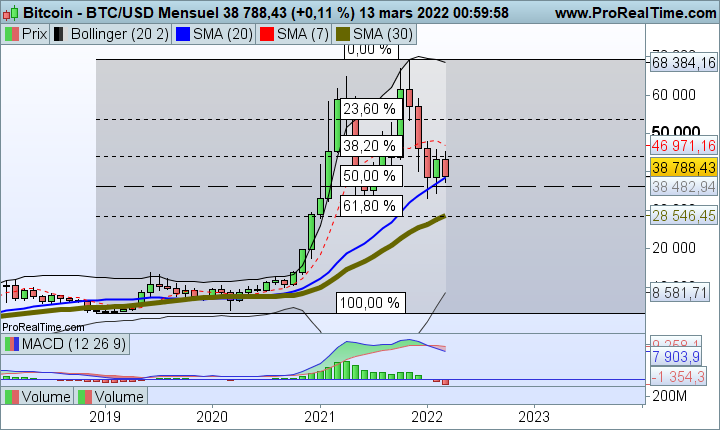Viewport: 720px width, 430px height.
Task: Click the candlestick icon beside Bitcoin title
Action: [x=10, y=13]
